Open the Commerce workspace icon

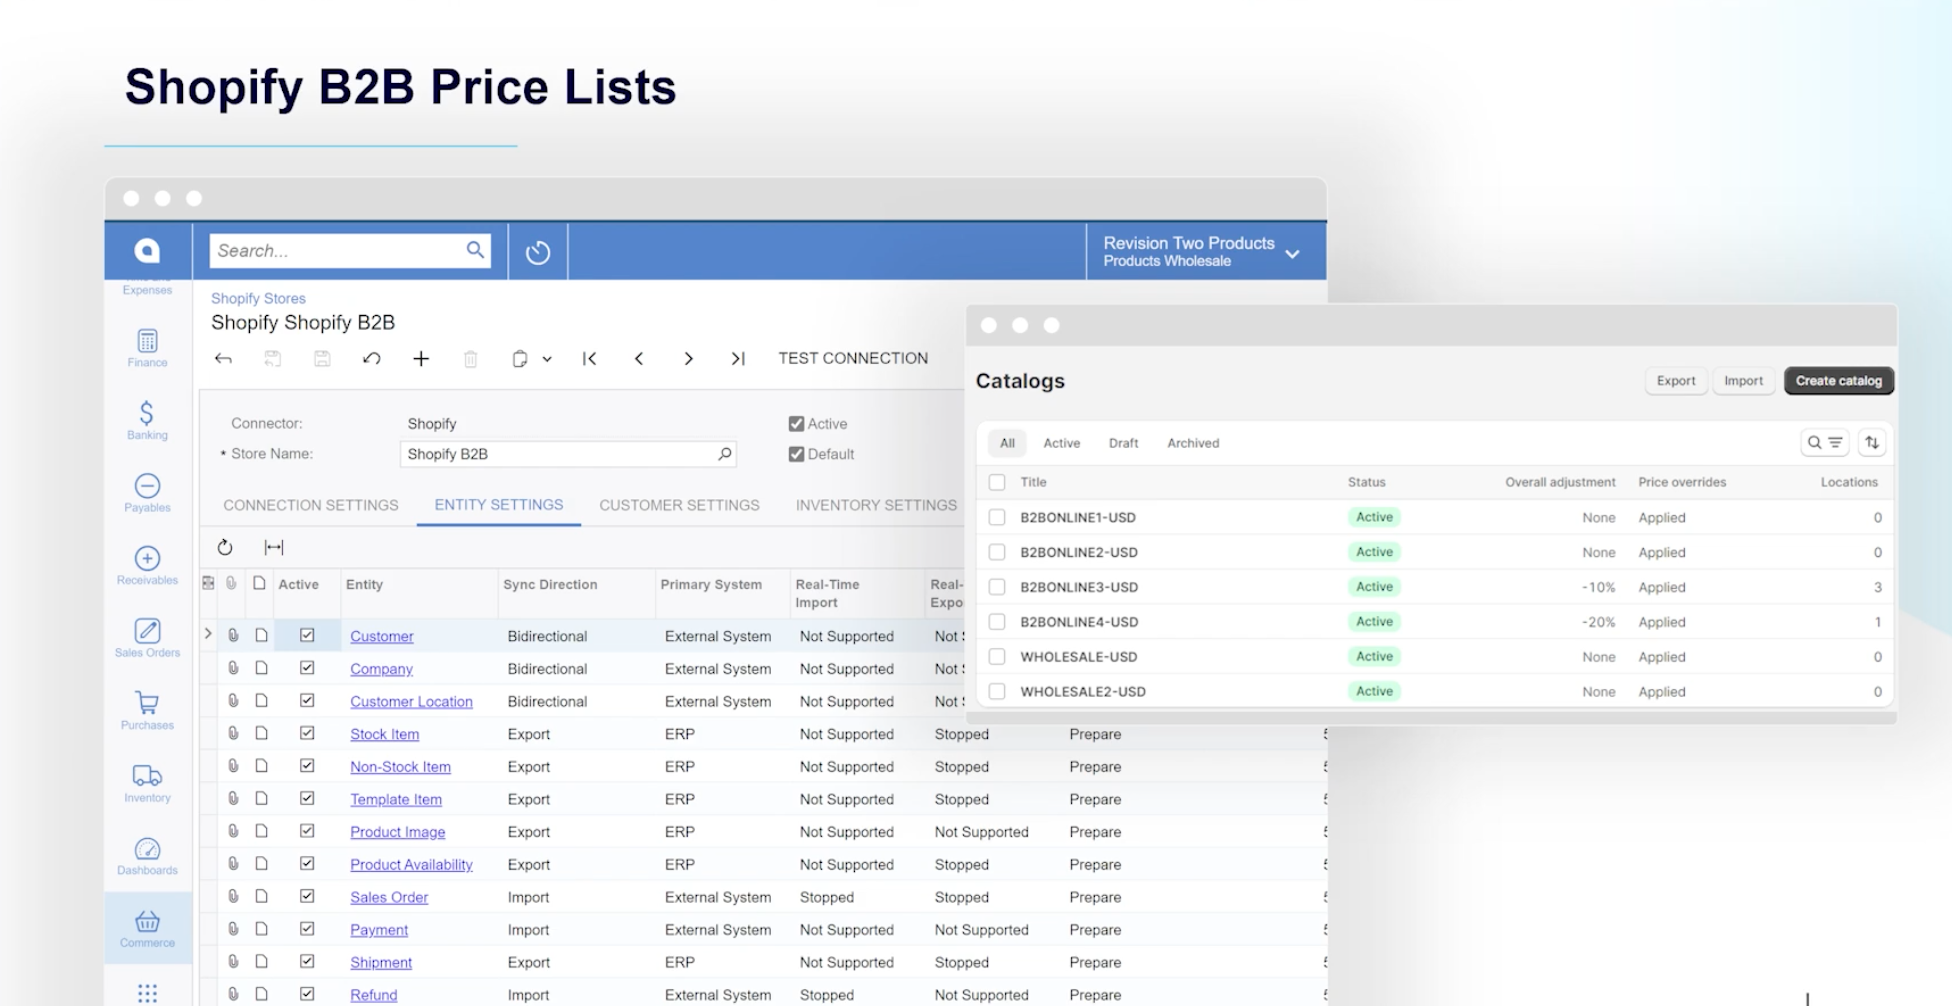click(147, 929)
